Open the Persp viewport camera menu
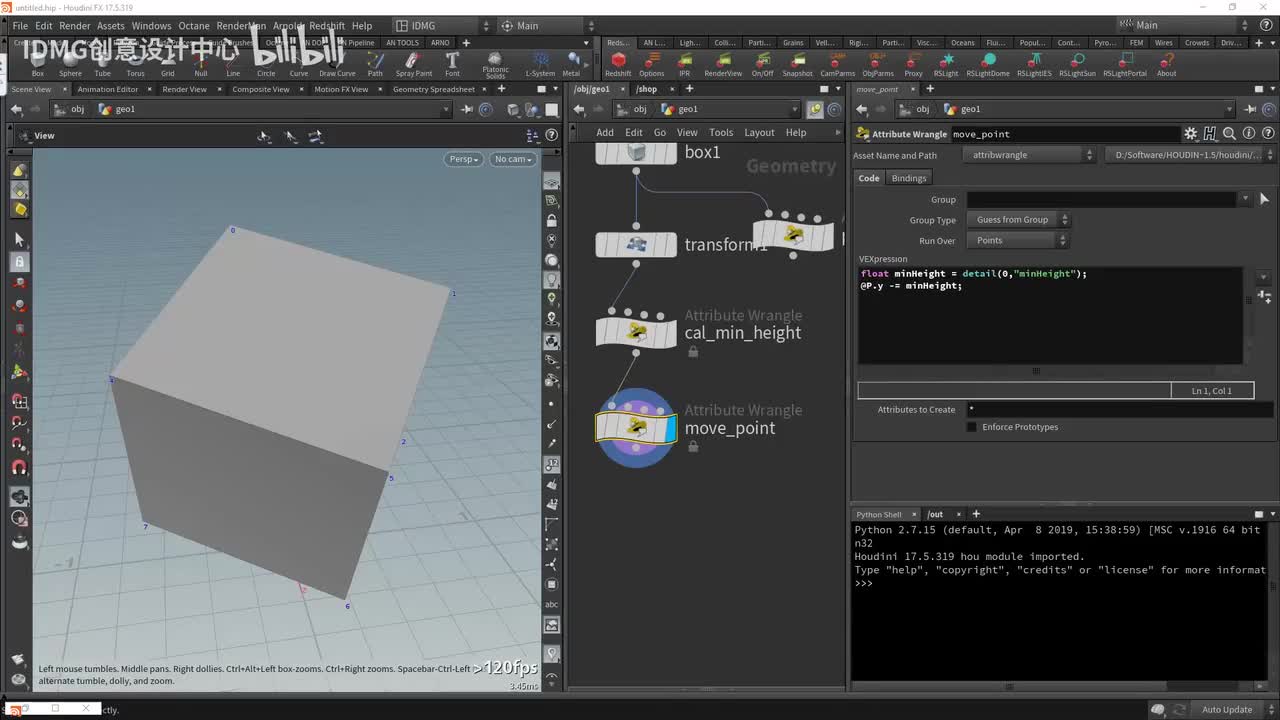1280x720 pixels. coord(464,159)
